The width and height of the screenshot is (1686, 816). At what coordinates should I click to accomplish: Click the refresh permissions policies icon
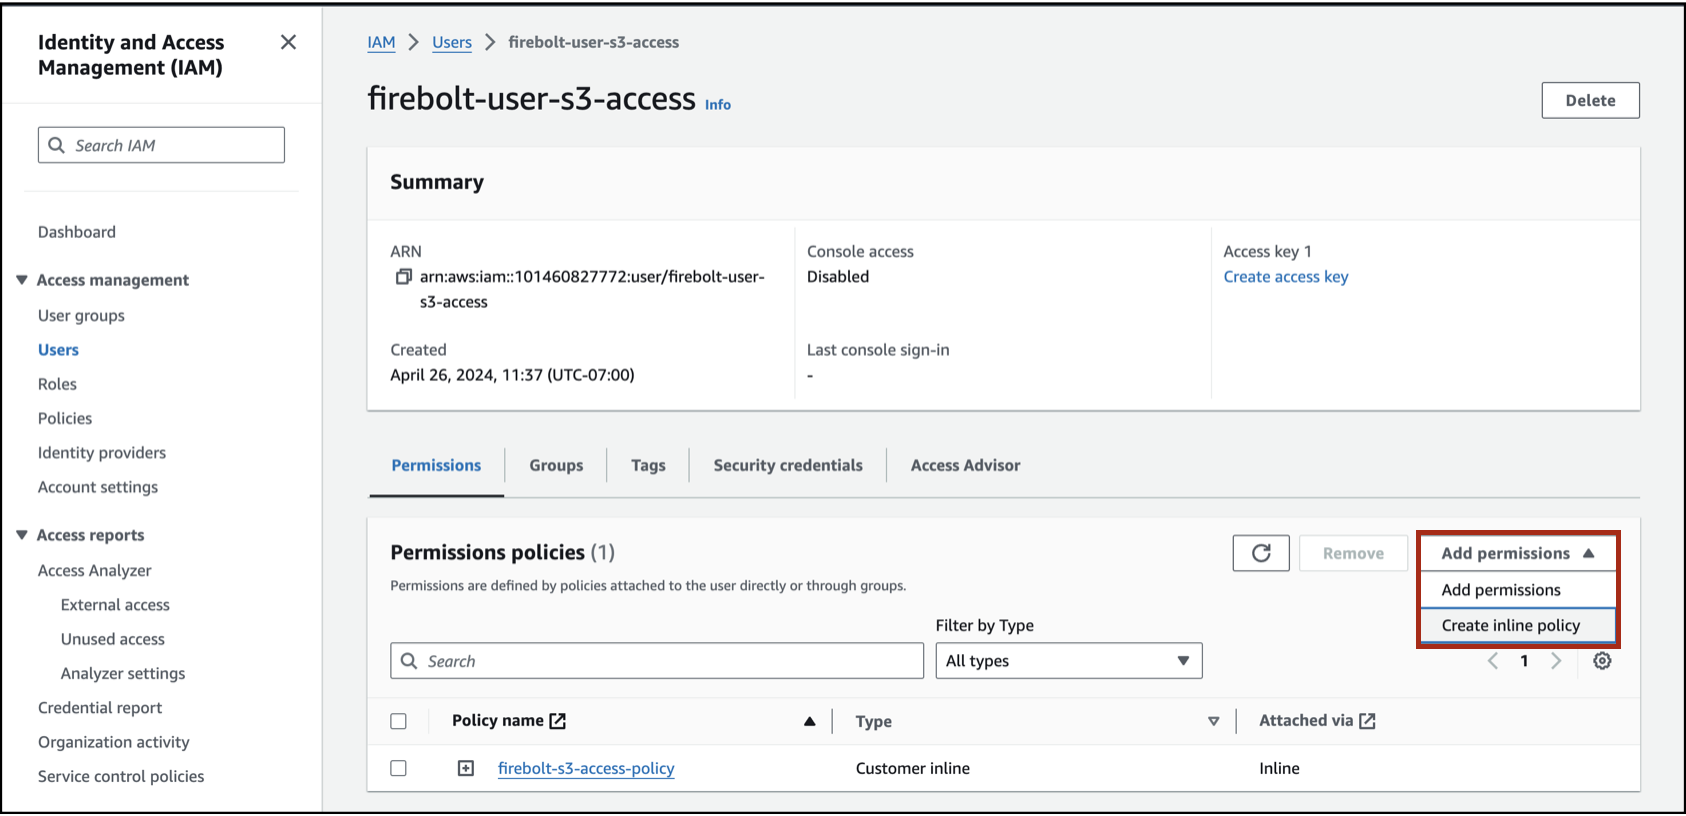[1261, 553]
